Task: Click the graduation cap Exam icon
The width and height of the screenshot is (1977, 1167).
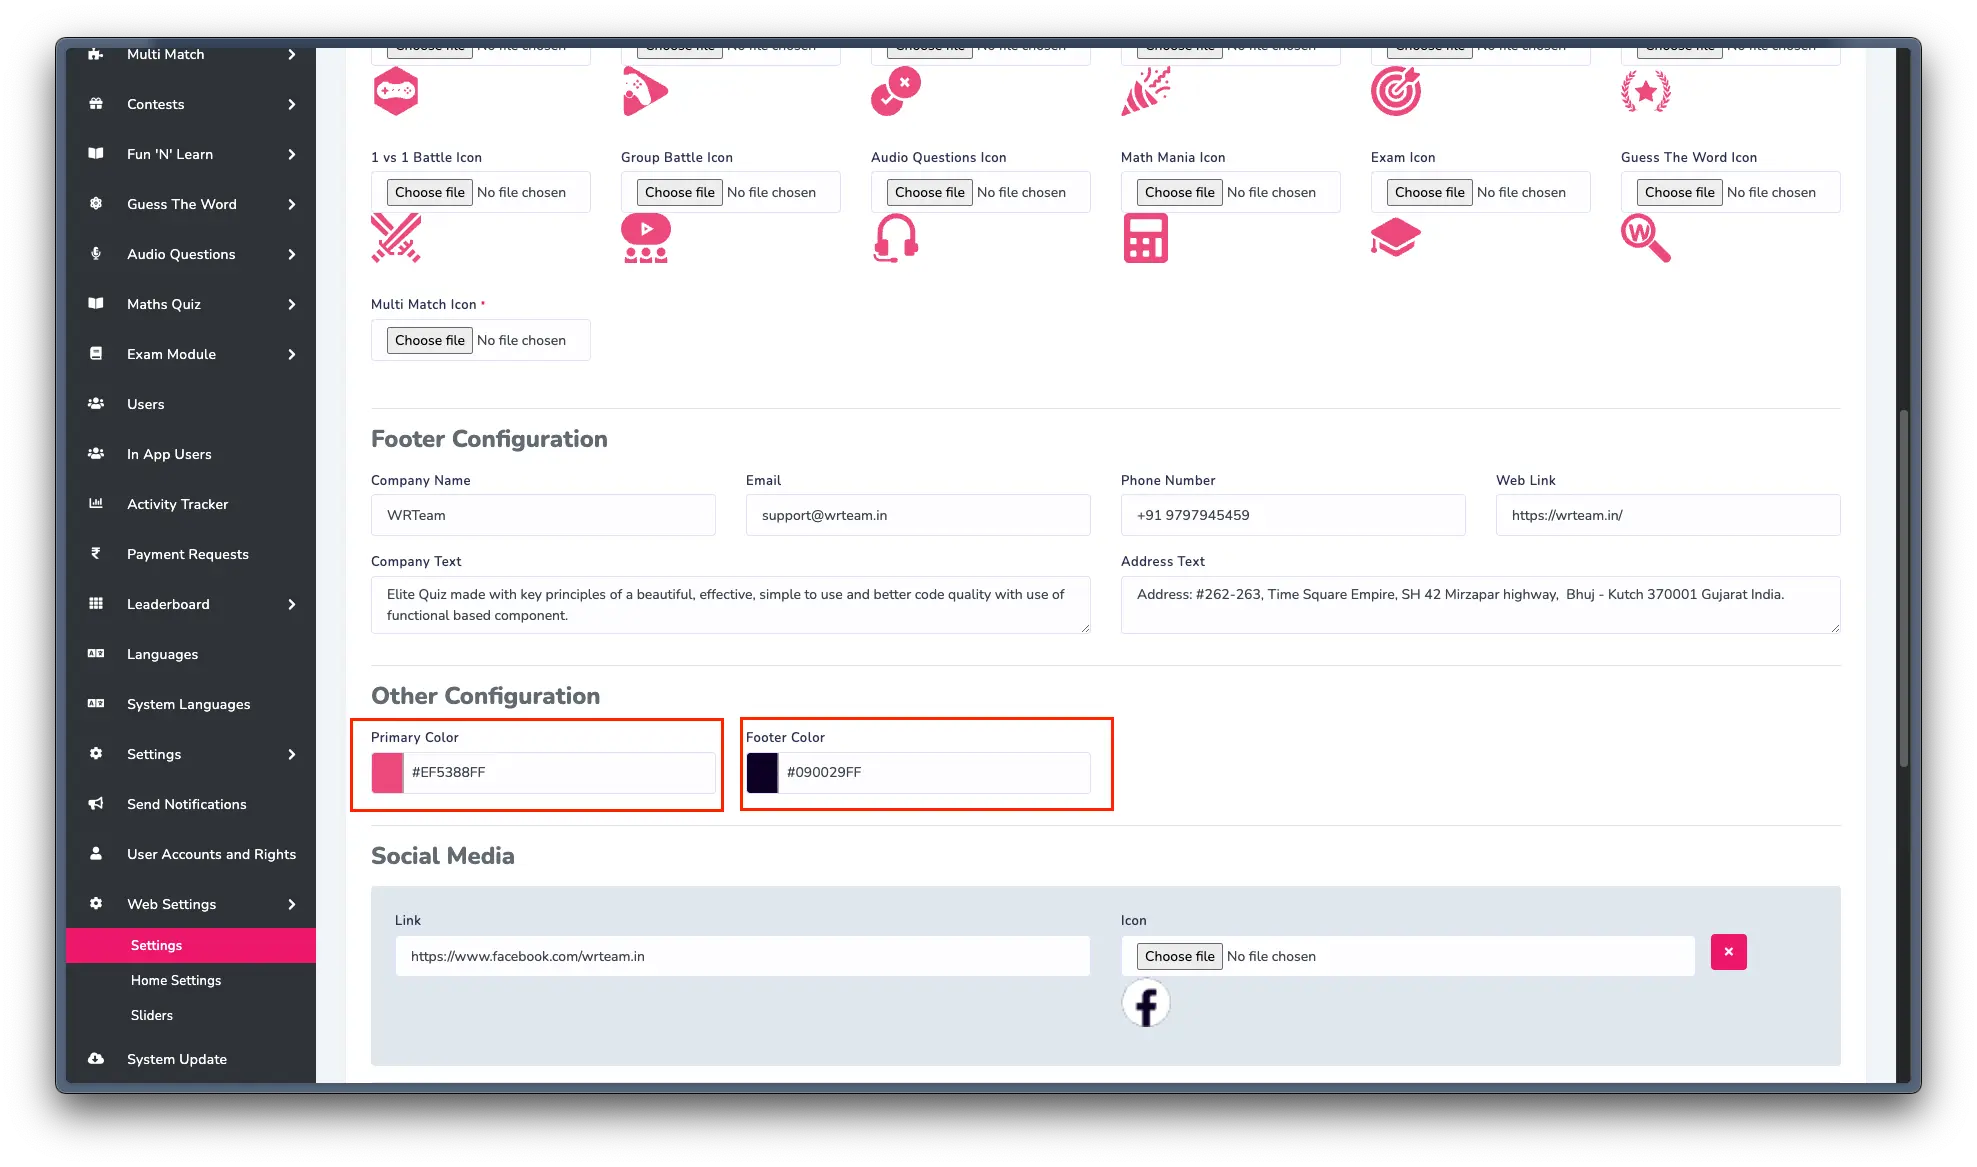Action: pyautogui.click(x=1395, y=238)
